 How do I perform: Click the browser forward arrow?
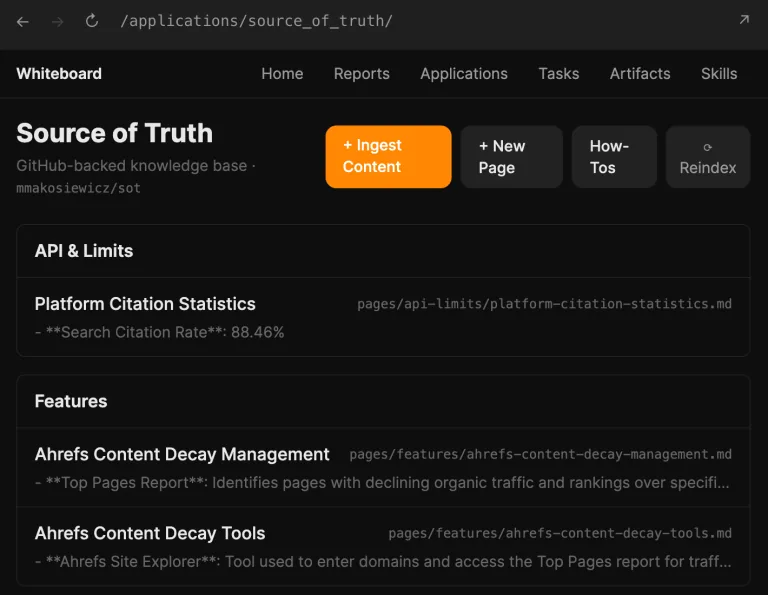(57, 22)
